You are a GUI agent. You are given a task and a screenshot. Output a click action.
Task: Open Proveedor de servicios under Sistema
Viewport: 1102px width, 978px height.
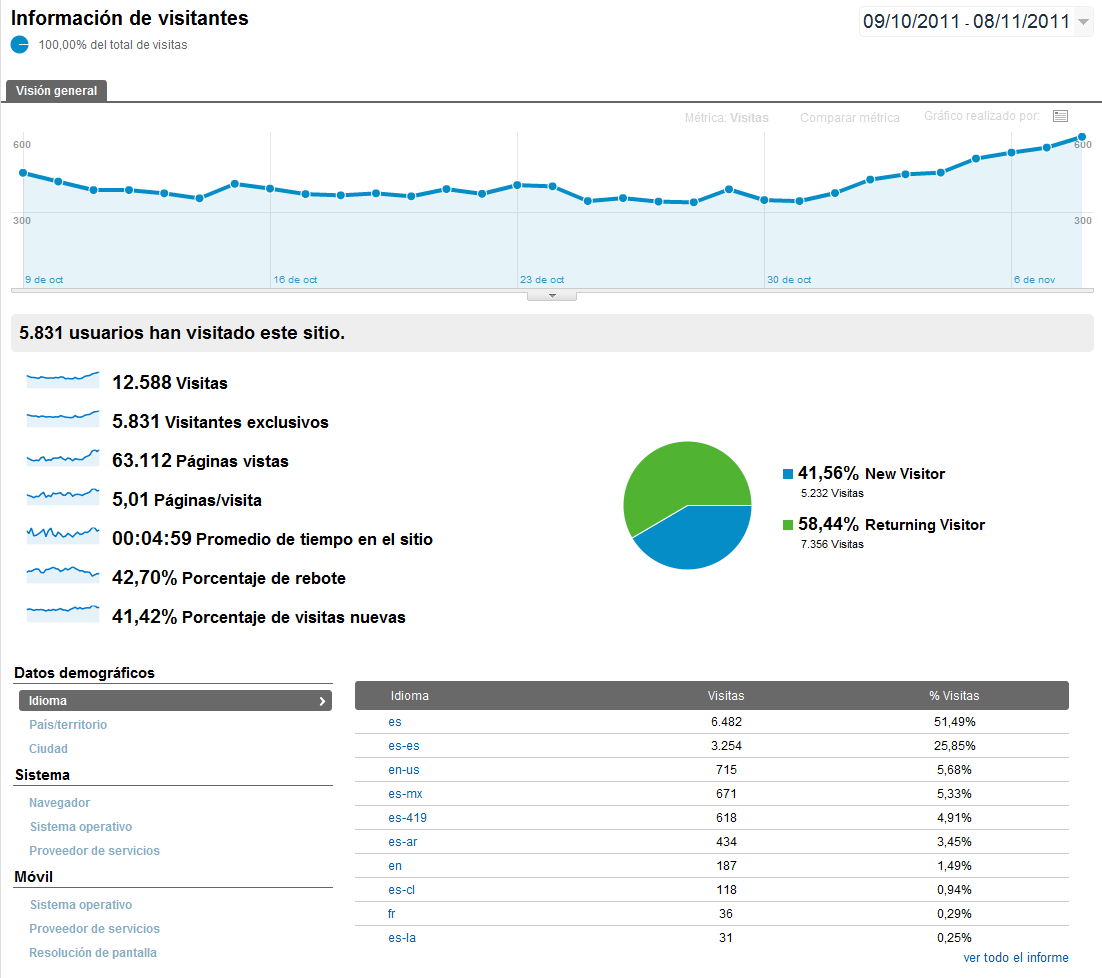click(94, 850)
